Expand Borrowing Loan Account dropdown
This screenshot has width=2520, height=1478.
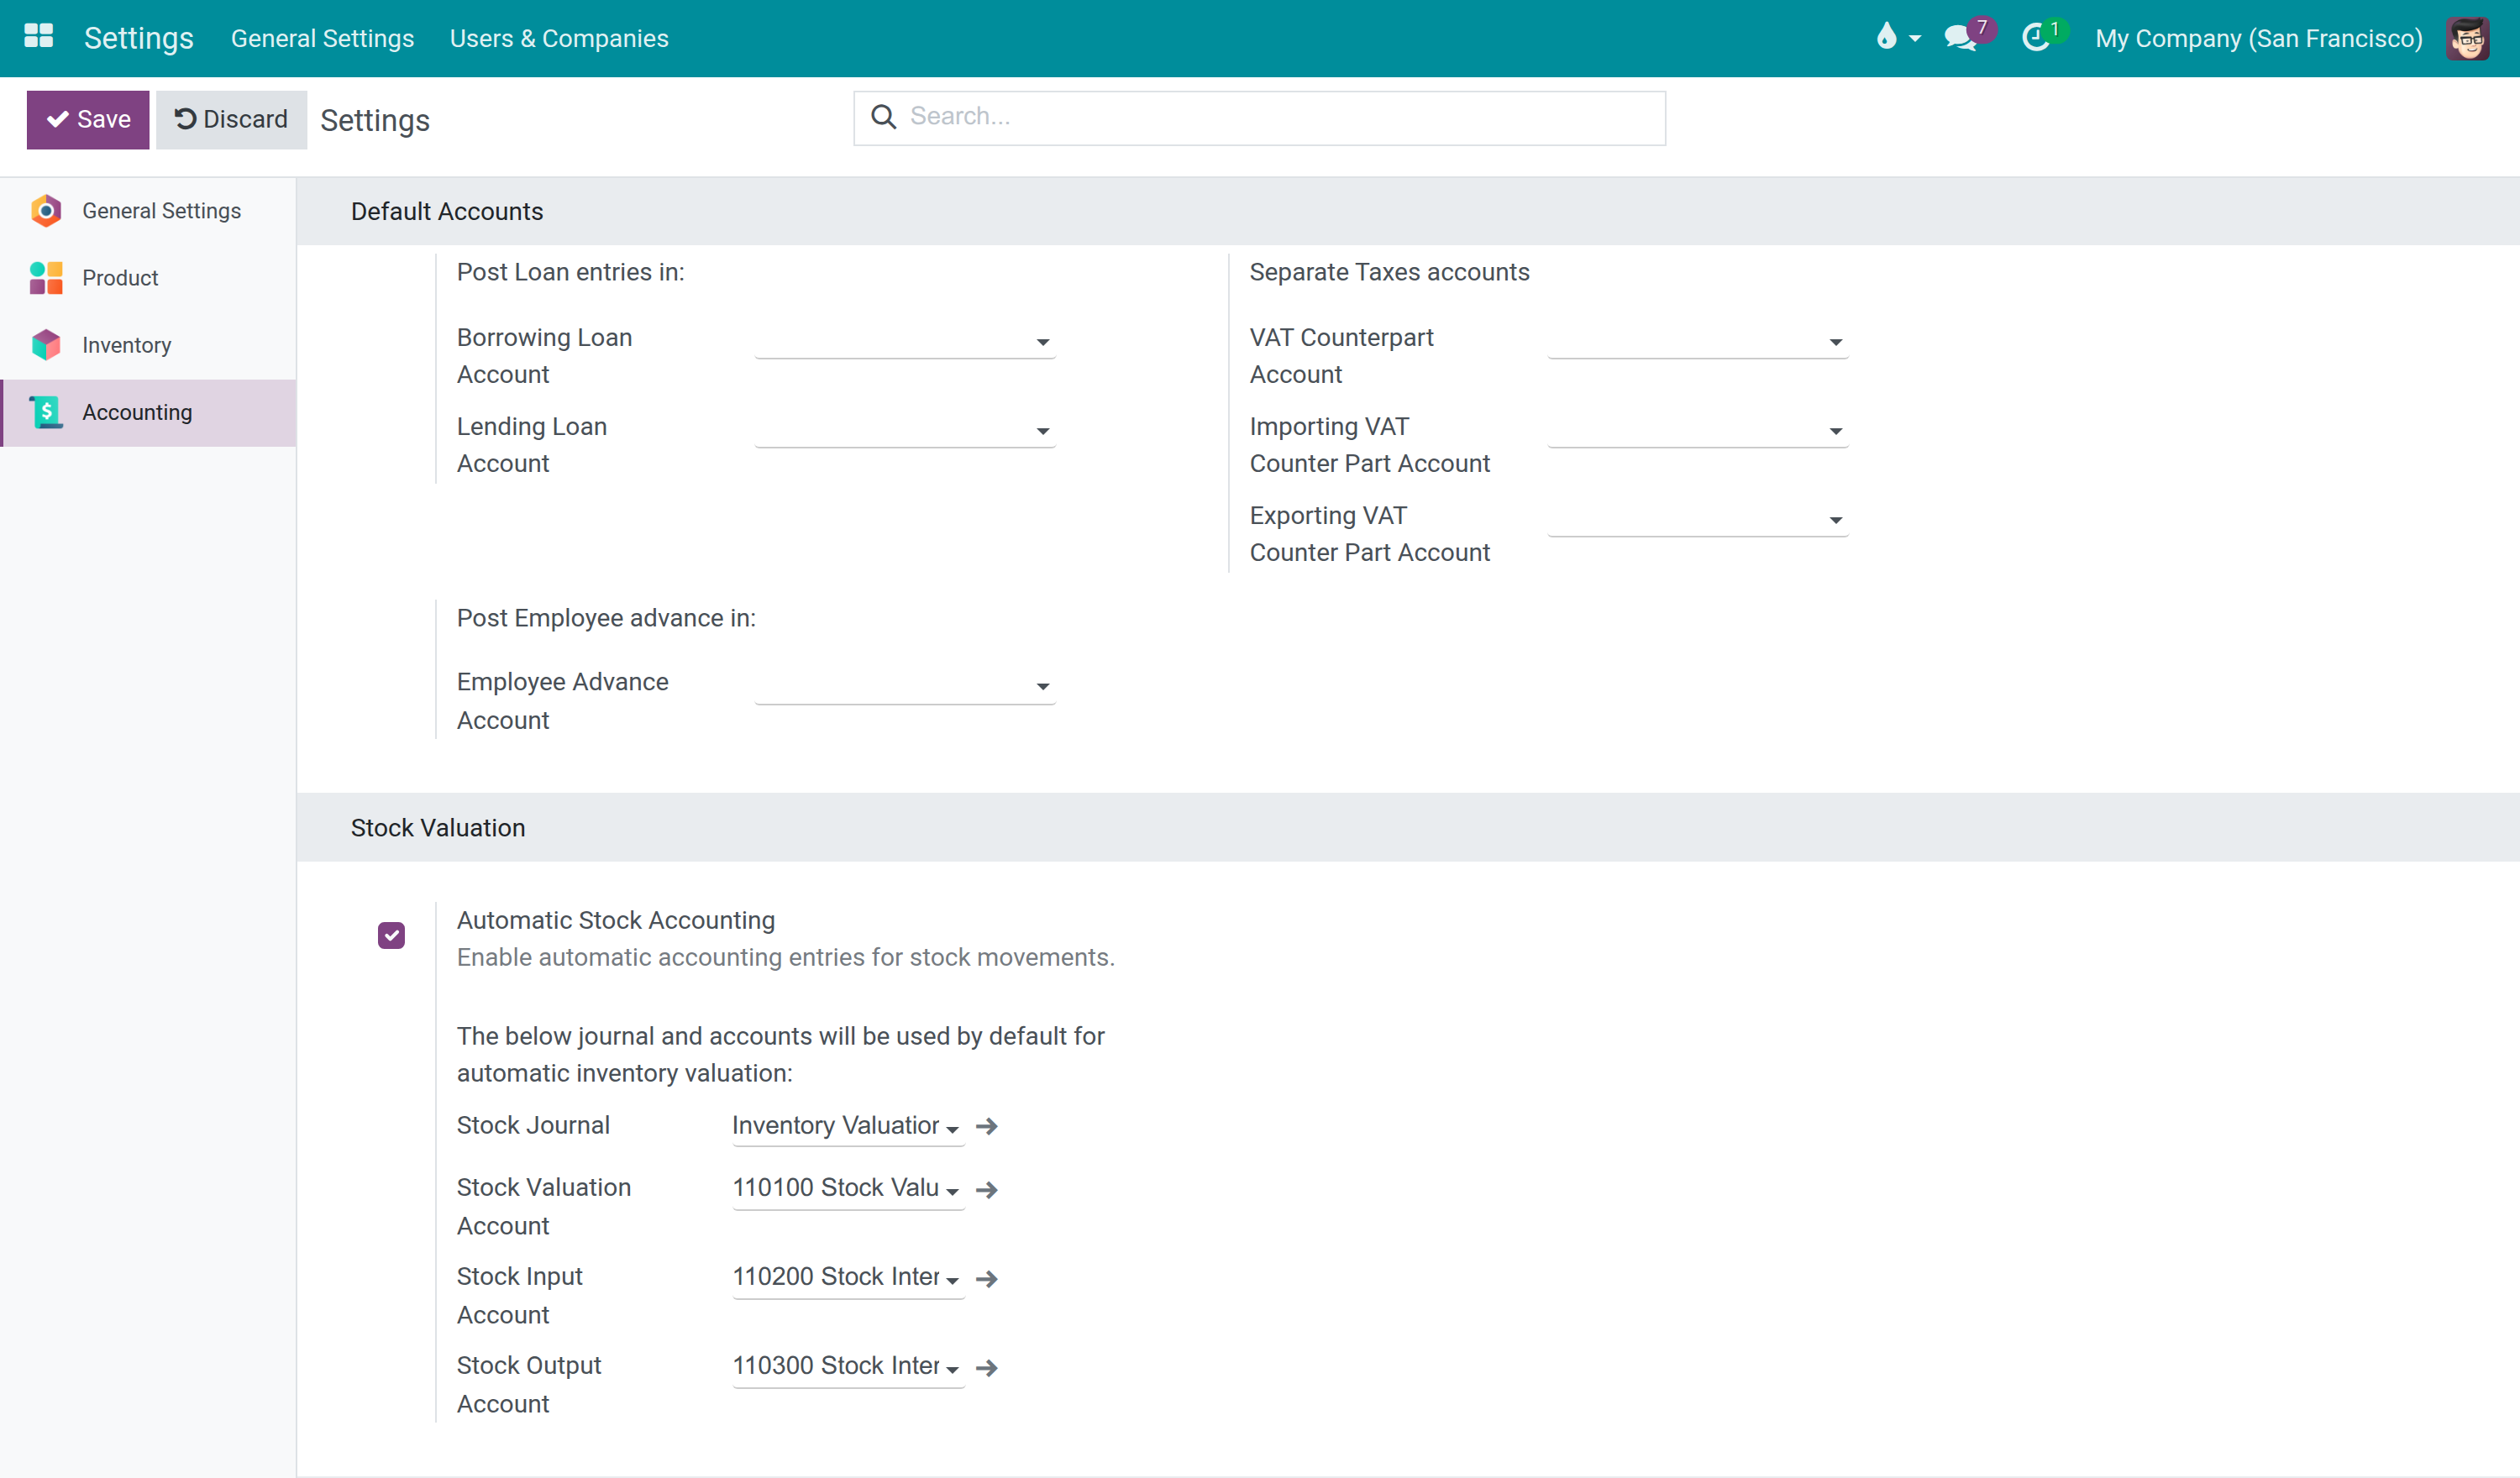pos(905,341)
